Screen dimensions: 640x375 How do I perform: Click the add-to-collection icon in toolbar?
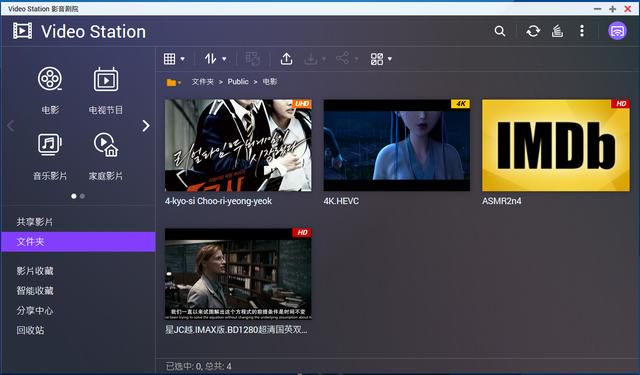coord(253,59)
